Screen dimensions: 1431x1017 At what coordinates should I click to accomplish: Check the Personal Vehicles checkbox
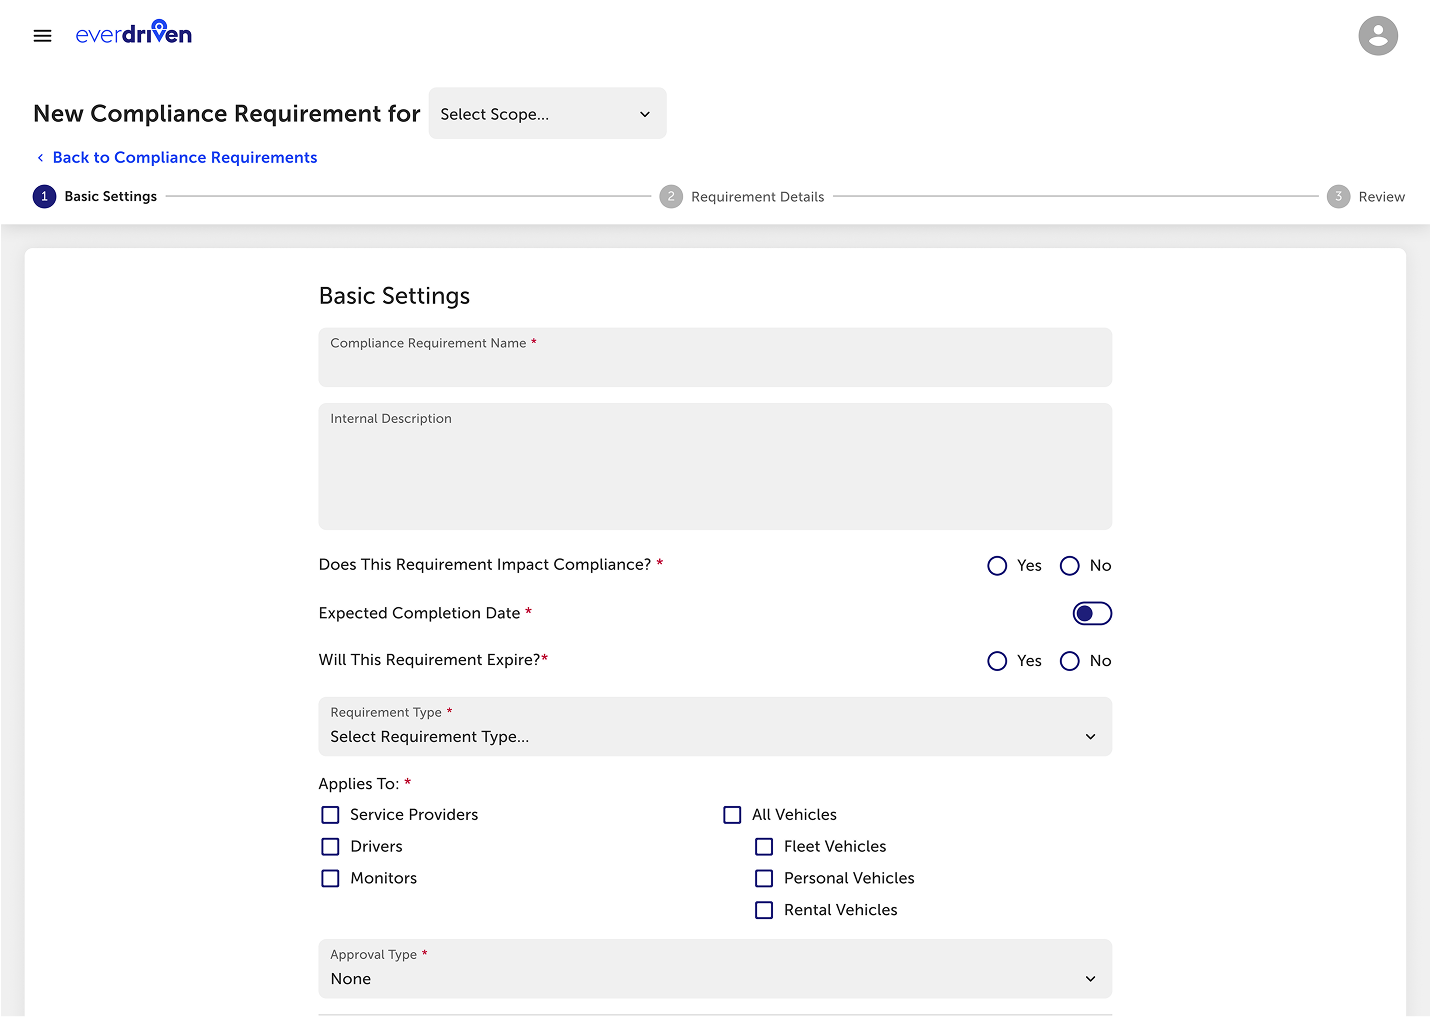(764, 879)
